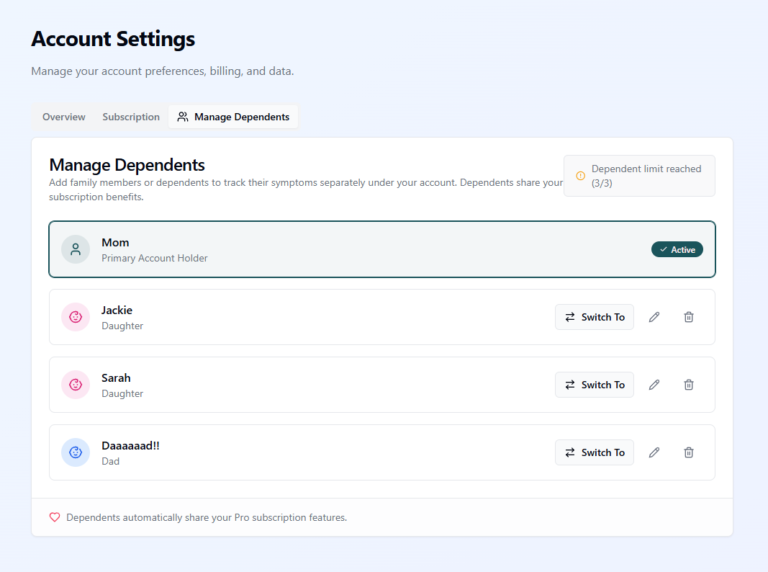This screenshot has height=572, width=768.
Task: Click the dependent limit warning icon
Action: [x=580, y=176]
